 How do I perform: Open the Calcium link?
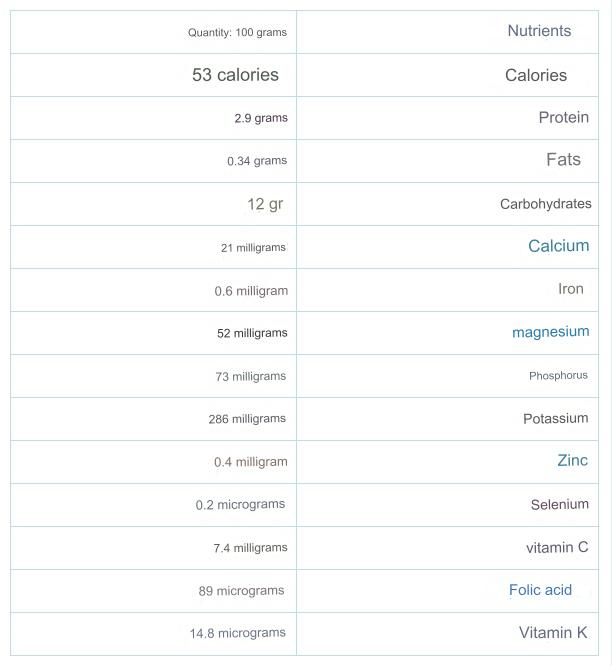(x=558, y=246)
